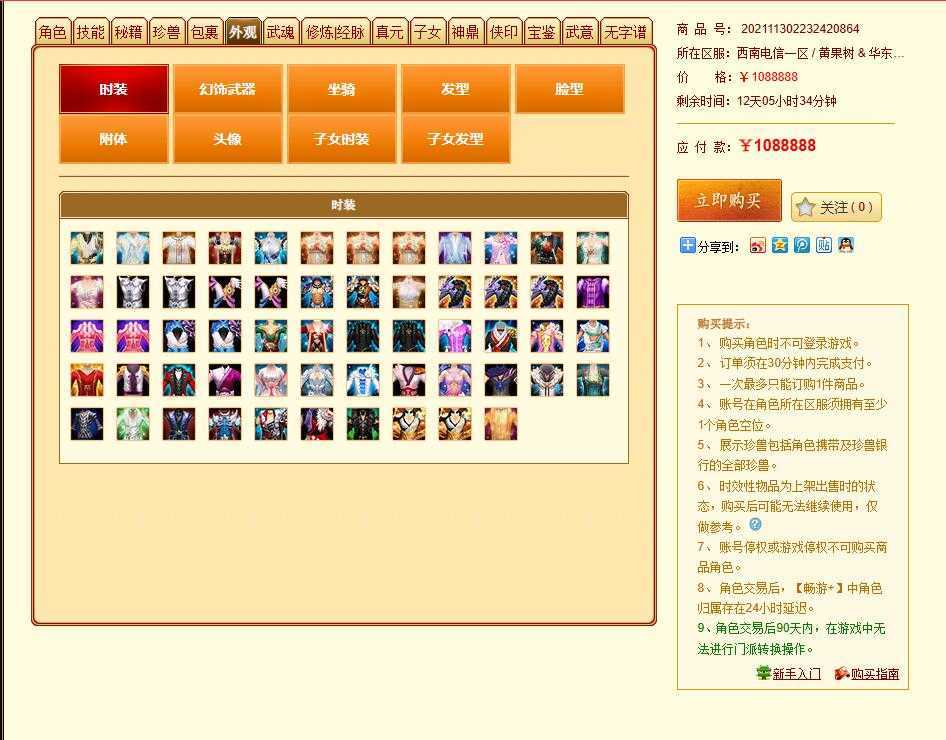Image resolution: width=946 pixels, height=740 pixels.
Task: Switch to the 珍兽 tab
Action: 167,31
